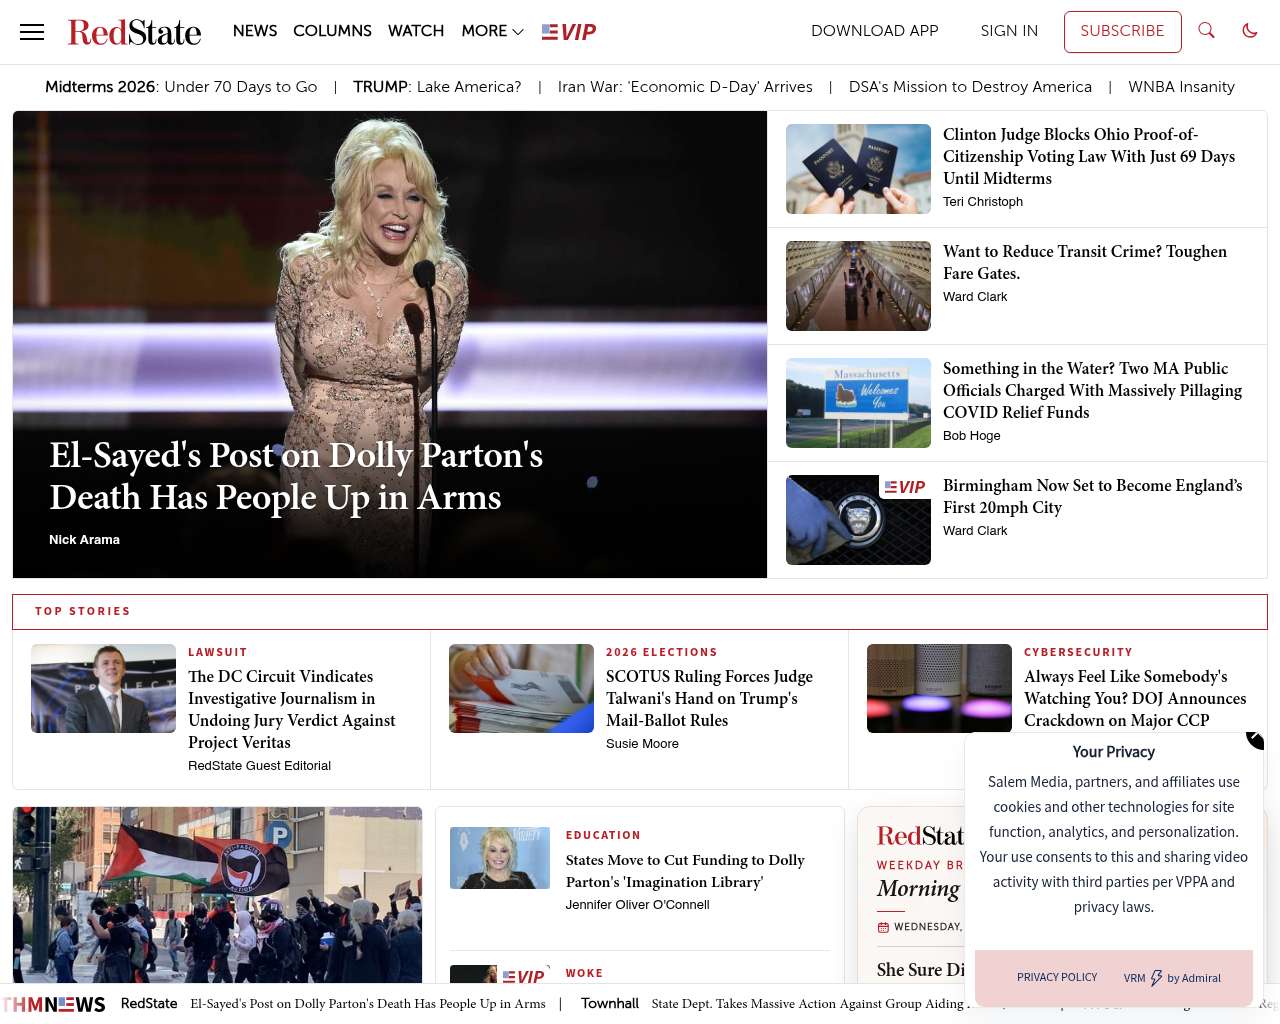Image resolution: width=1280 pixels, height=1024 pixels.
Task: Click the WOKE category tag
Action: point(584,973)
